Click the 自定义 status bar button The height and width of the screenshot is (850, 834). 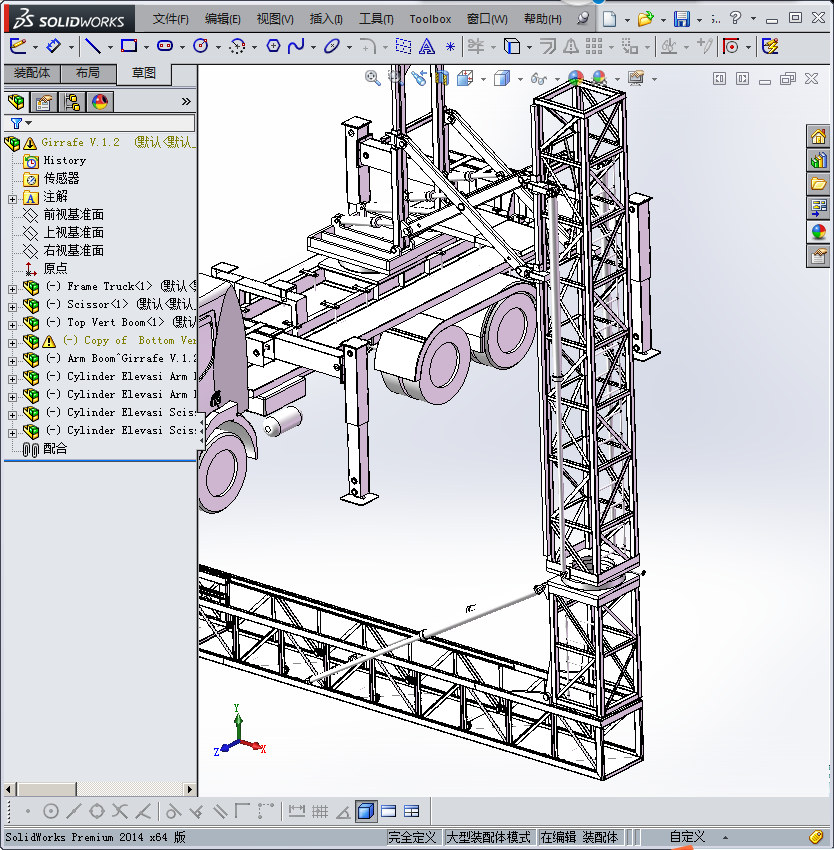(x=687, y=837)
